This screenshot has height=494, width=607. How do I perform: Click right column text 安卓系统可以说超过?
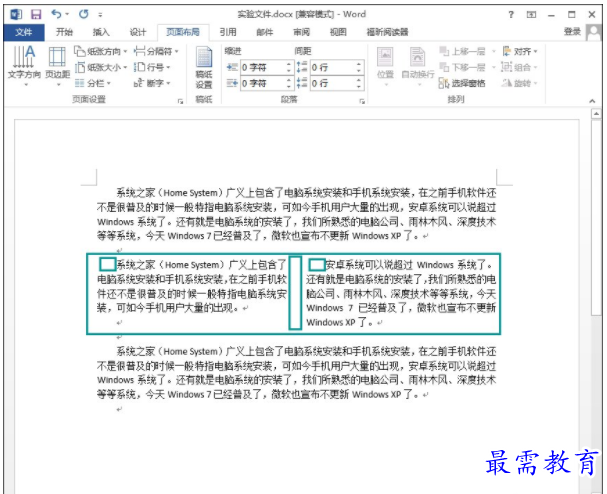(369, 265)
